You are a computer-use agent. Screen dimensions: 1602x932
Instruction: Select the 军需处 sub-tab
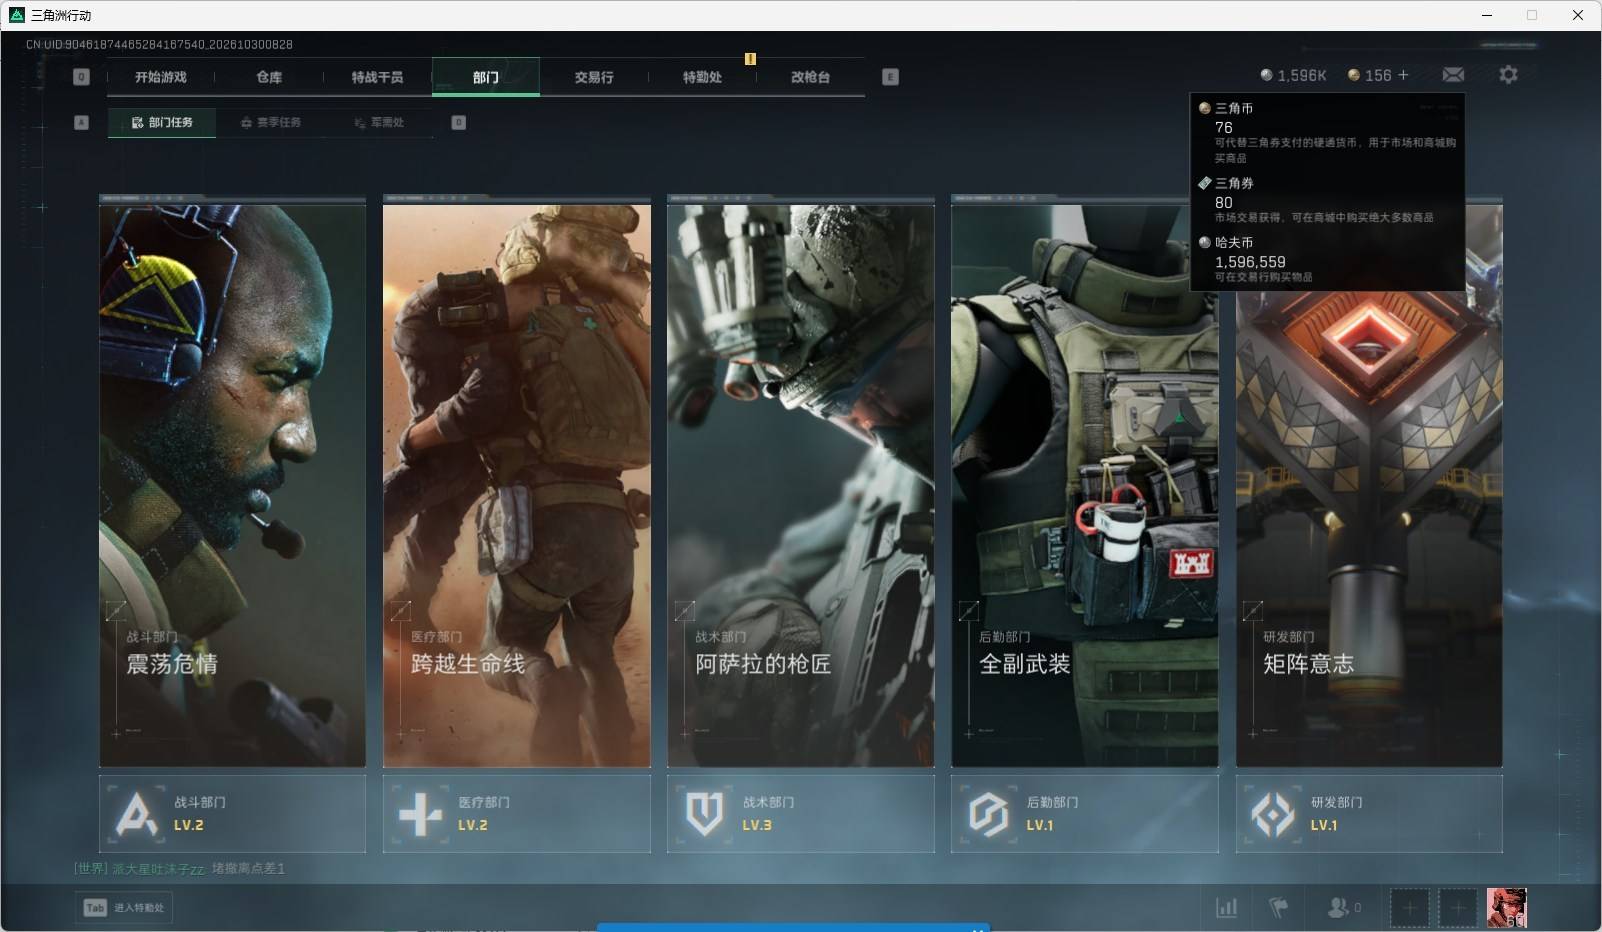379,122
